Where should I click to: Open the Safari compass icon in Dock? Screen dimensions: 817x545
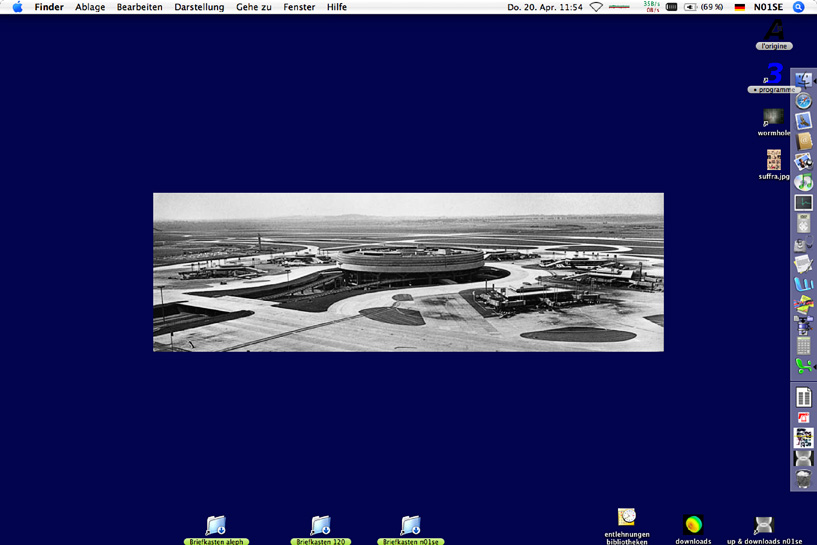(x=803, y=101)
